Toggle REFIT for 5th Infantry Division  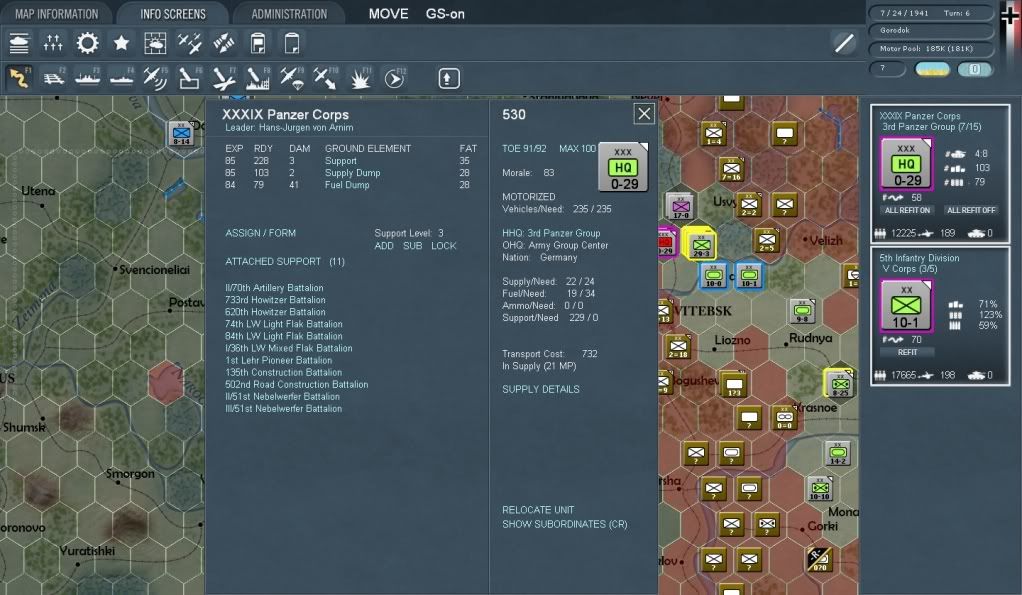[907, 352]
